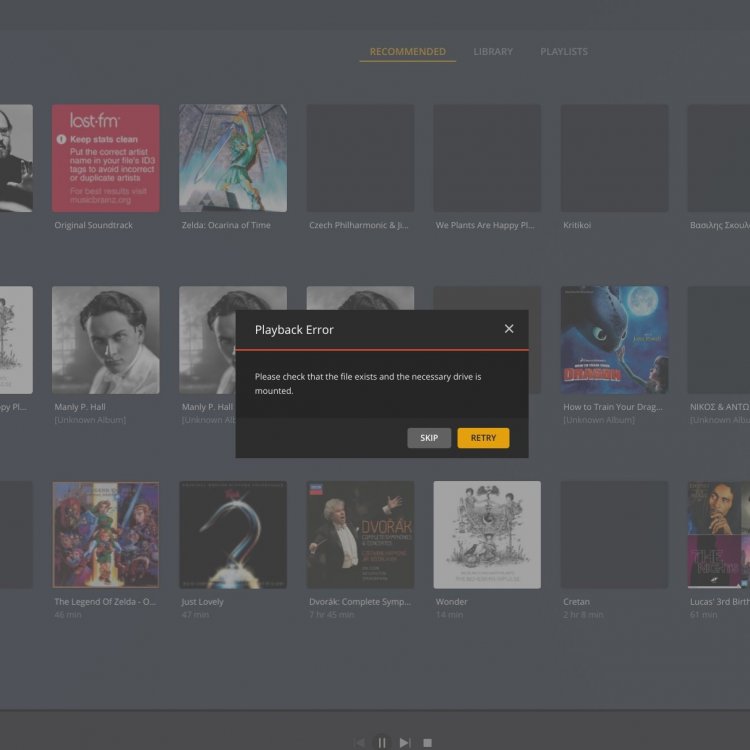Open the Dvořák Complete Symphonies cover
This screenshot has width=750, height=750.
click(x=360, y=535)
